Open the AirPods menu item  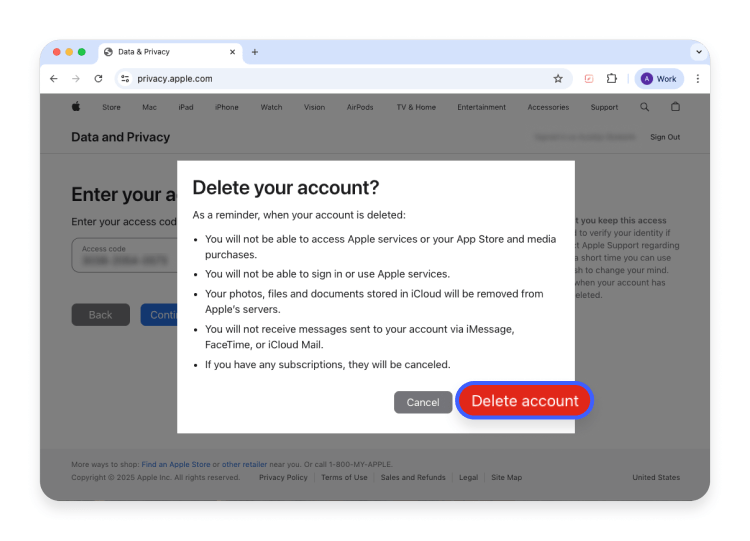click(x=360, y=107)
